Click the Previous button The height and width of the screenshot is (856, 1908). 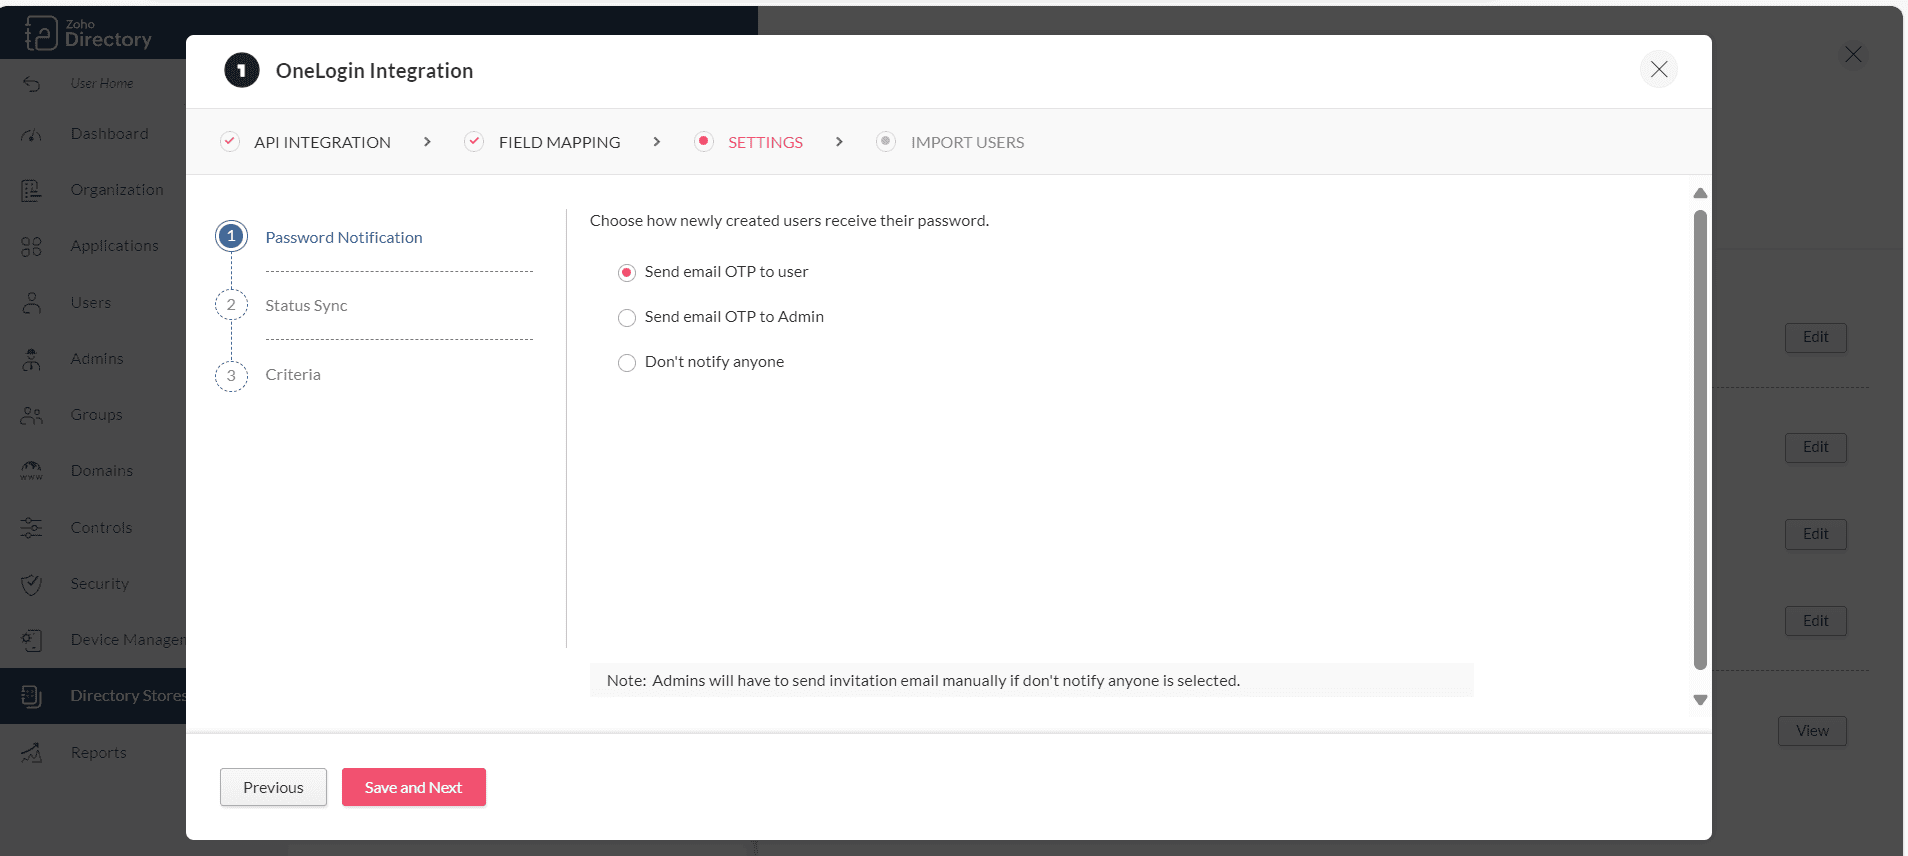coord(273,787)
